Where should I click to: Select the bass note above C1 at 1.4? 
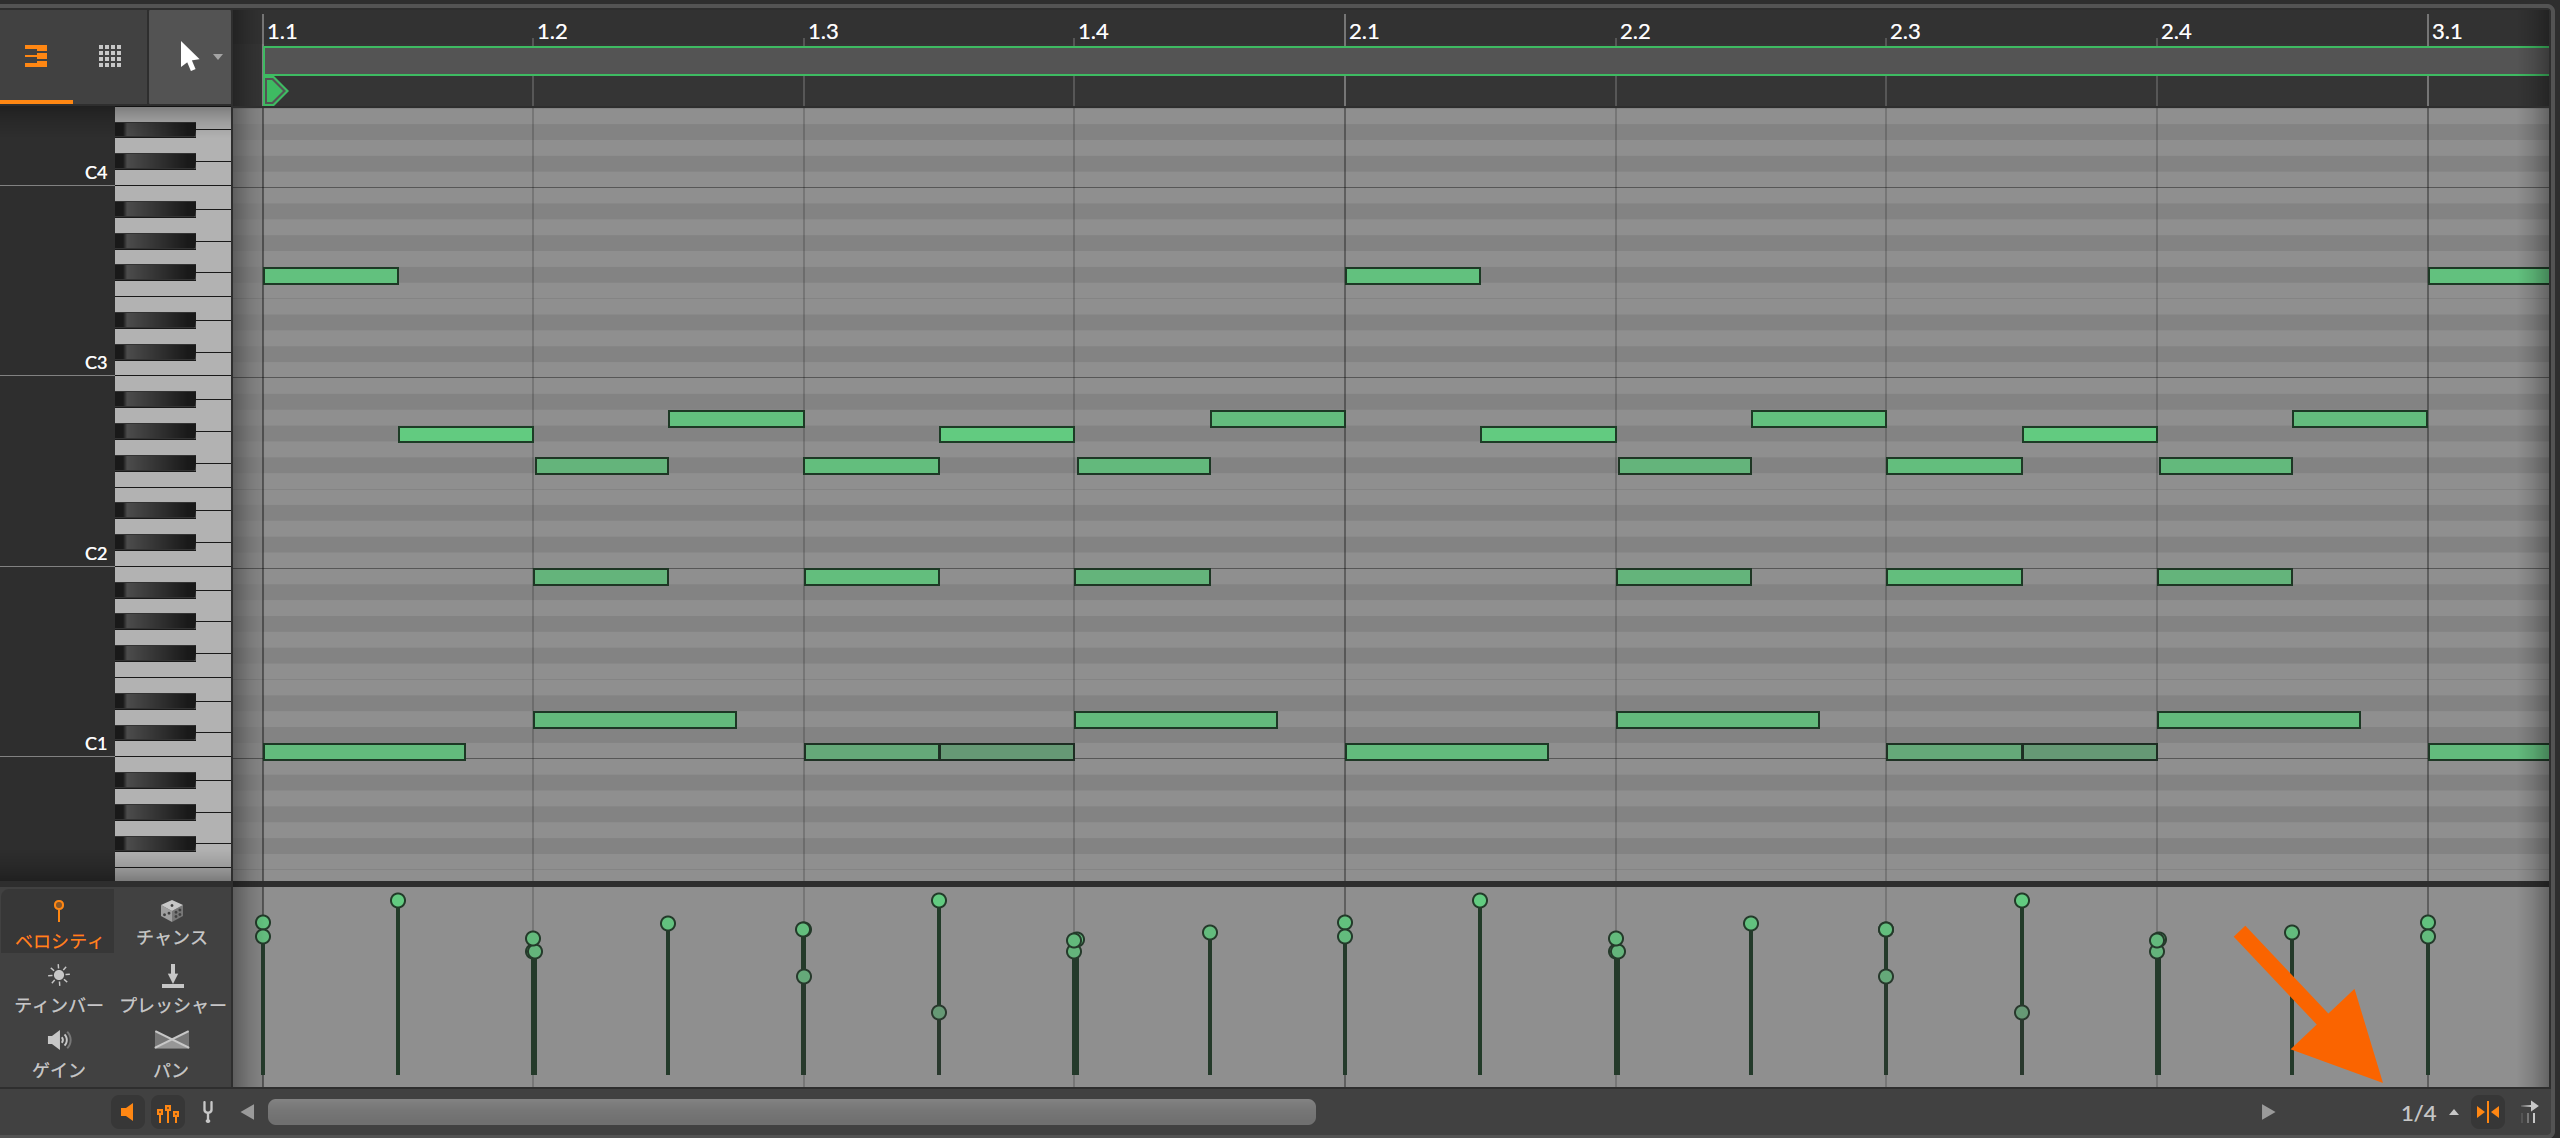pyautogui.click(x=1176, y=720)
